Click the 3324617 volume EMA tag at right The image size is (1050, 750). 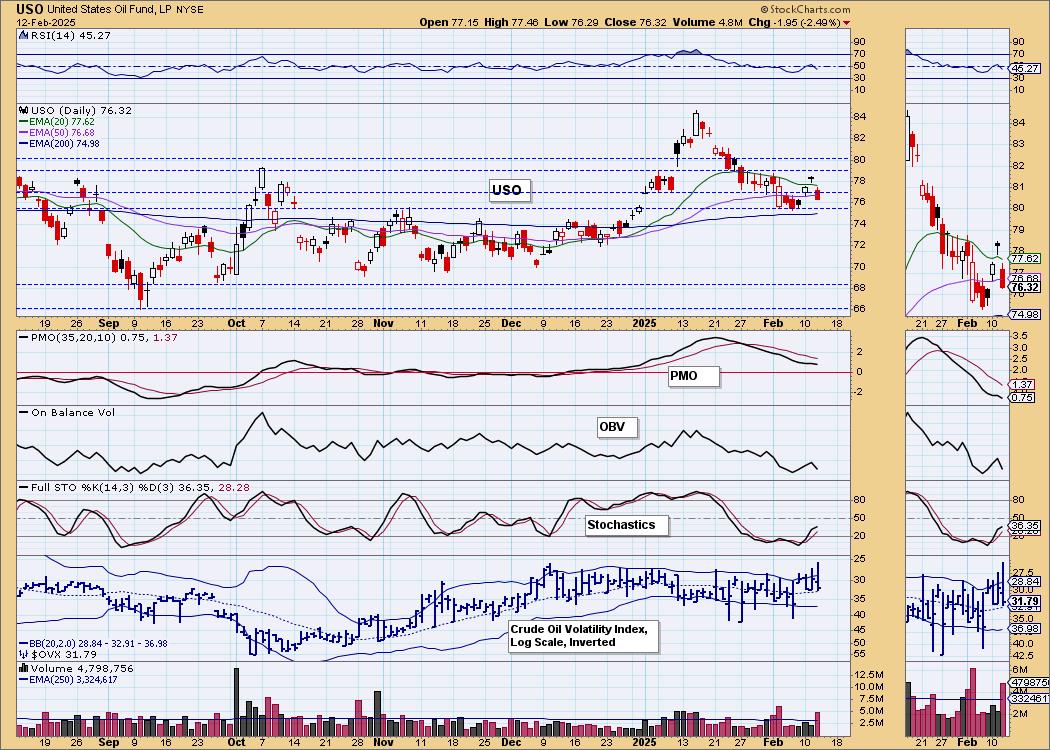click(x=1029, y=698)
